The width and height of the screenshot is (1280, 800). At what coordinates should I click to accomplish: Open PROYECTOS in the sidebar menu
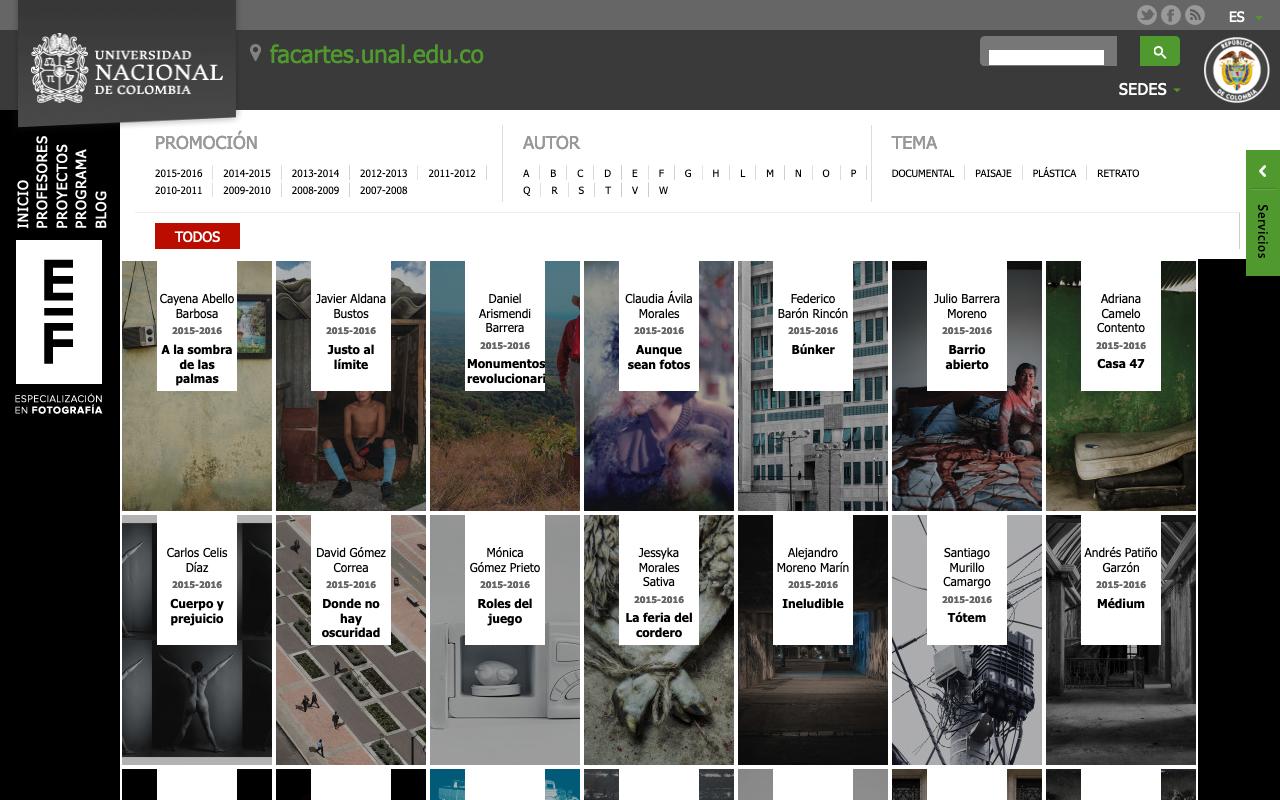(x=62, y=186)
